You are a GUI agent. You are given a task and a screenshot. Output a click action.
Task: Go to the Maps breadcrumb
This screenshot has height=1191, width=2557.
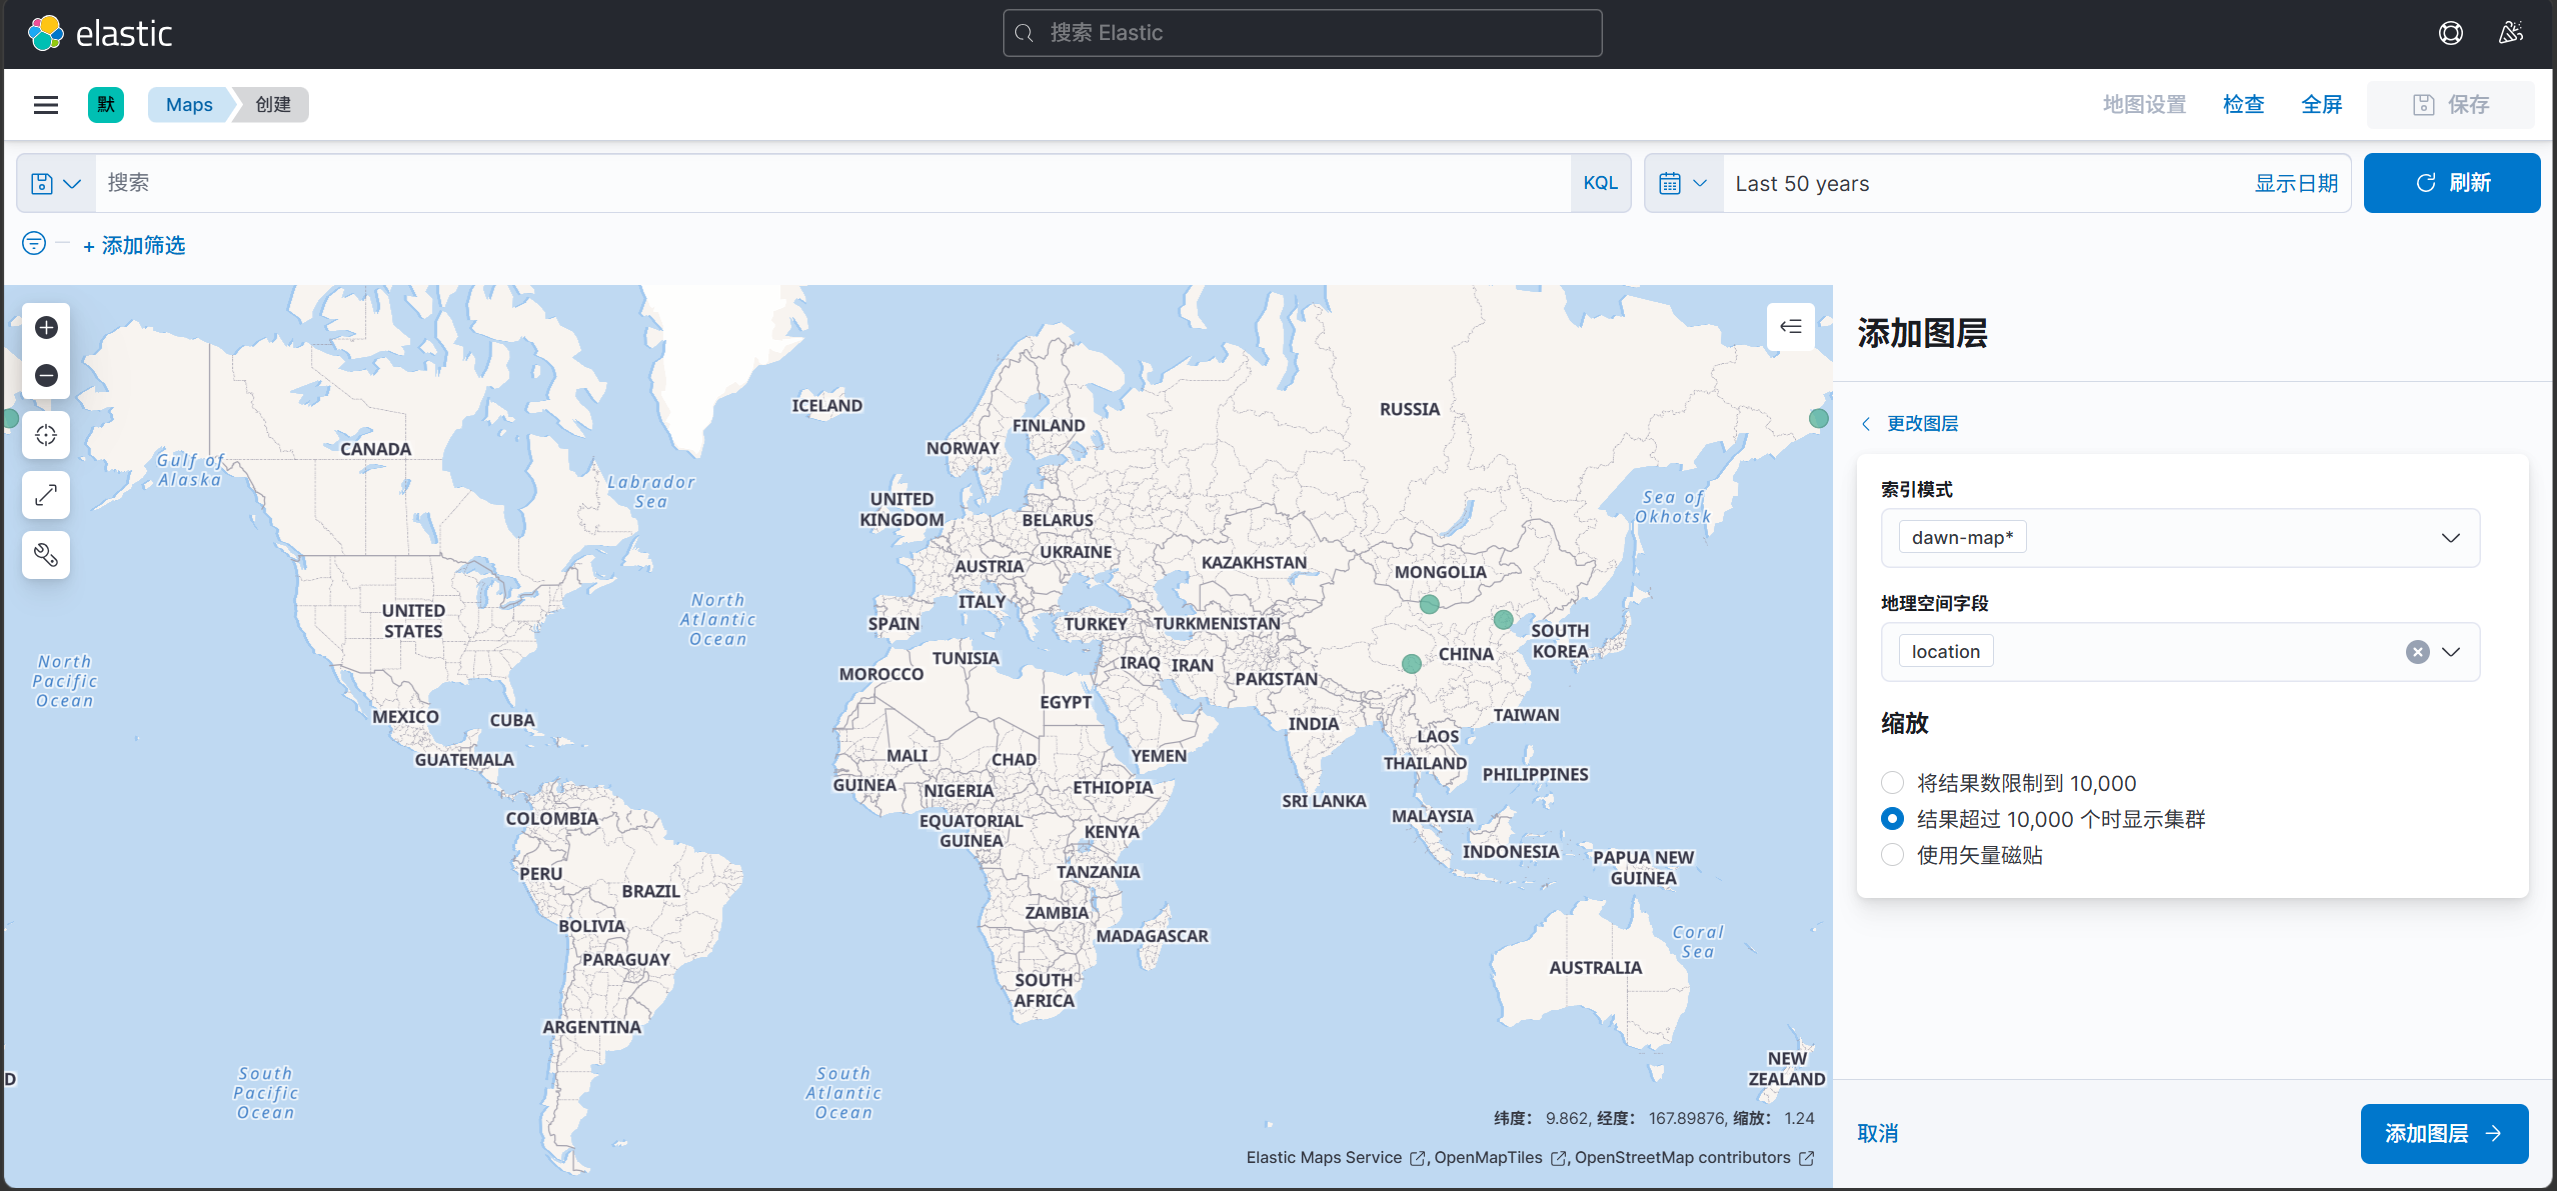point(189,105)
